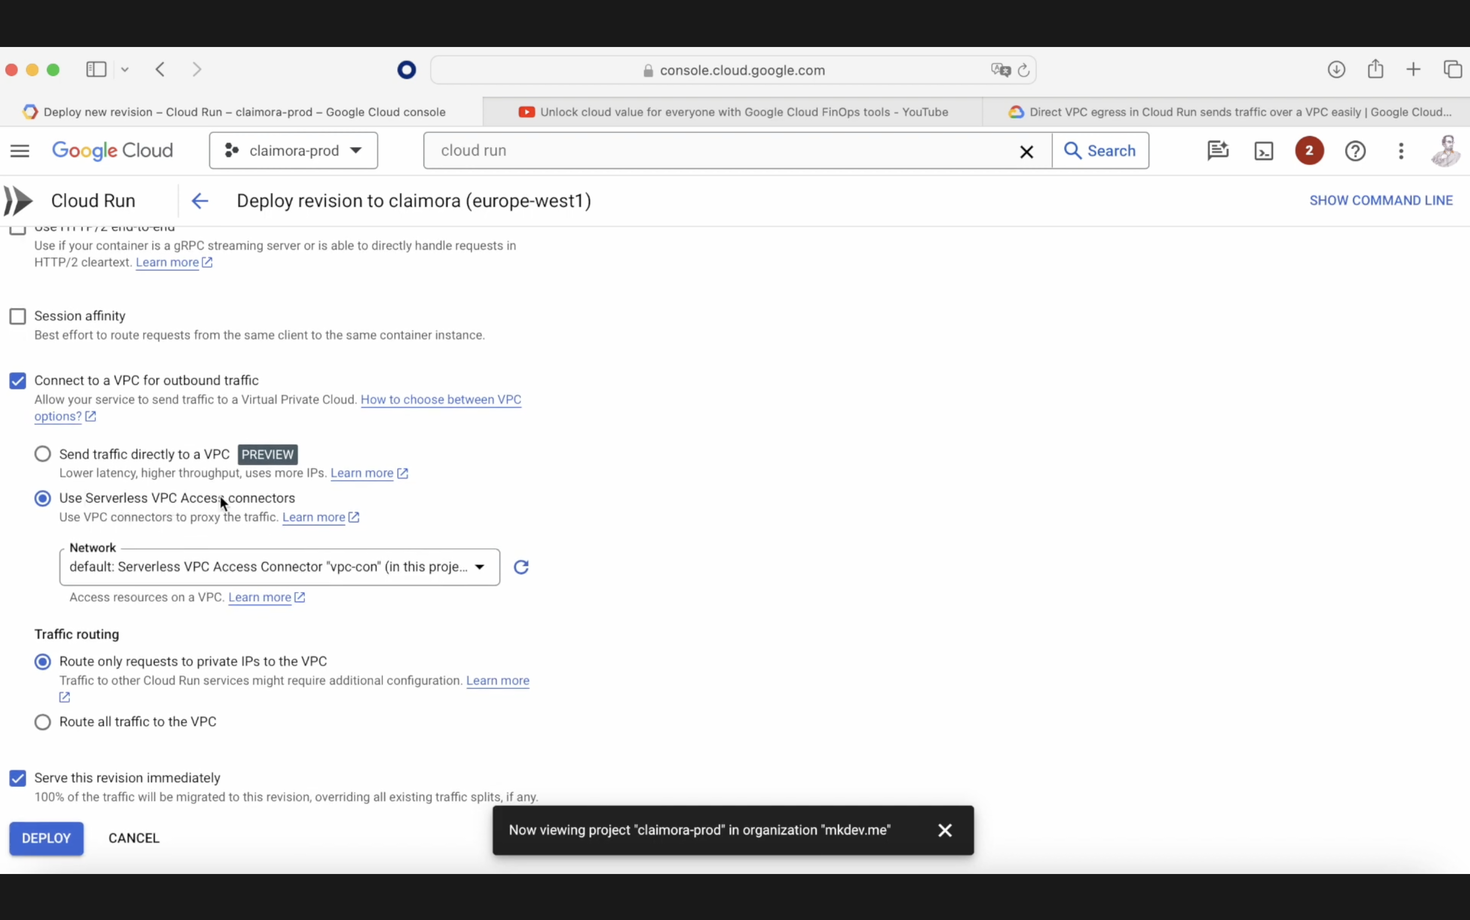Toggle the Safari sidebar icon

coord(96,70)
